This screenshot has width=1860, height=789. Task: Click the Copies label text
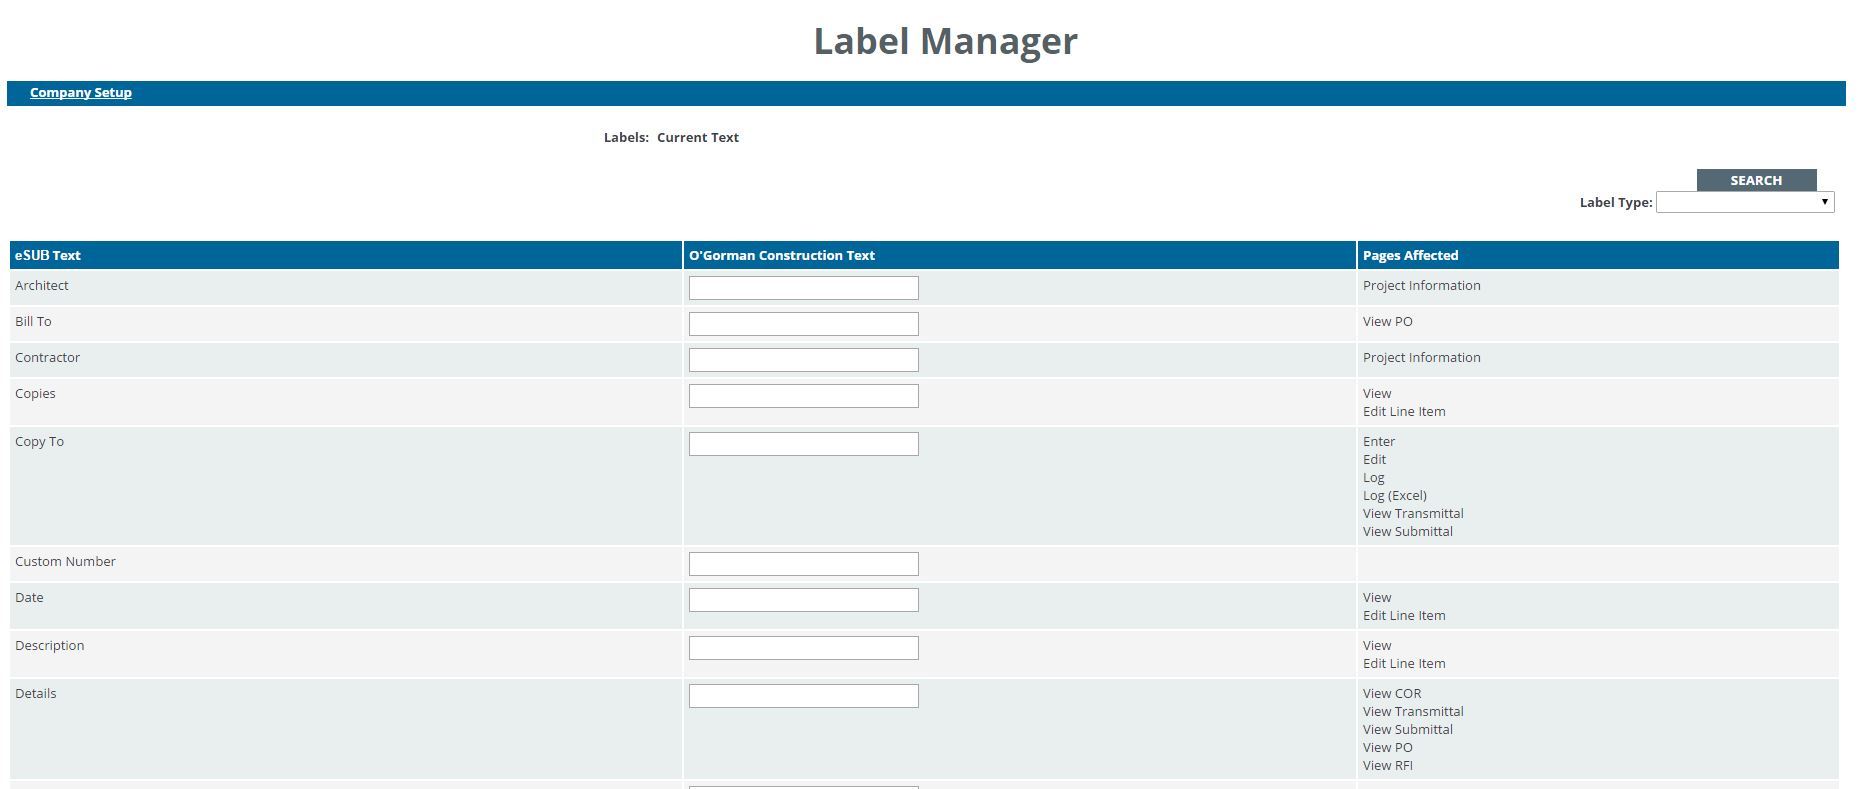(x=35, y=393)
